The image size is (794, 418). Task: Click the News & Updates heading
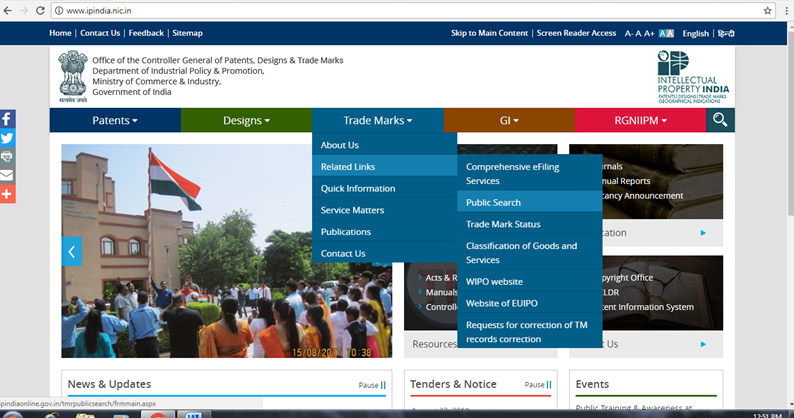click(109, 384)
